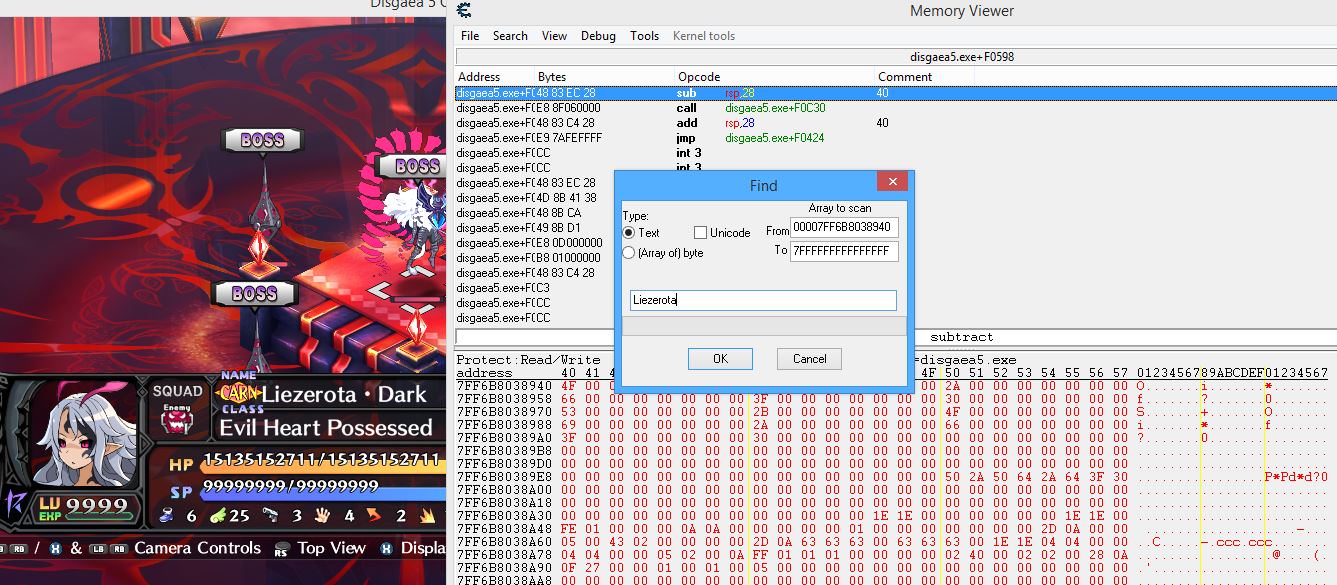
Task: Click the subtract description text
Action: point(961,337)
